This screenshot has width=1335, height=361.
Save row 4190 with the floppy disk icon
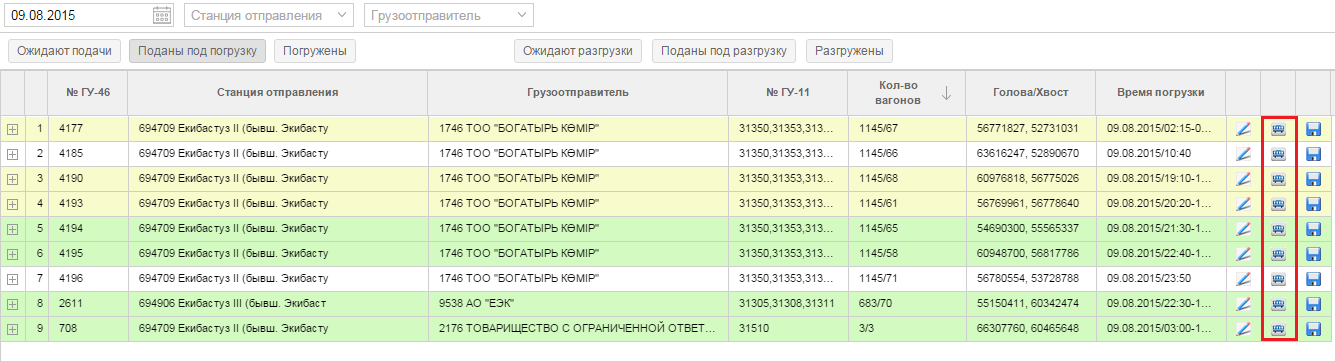pyautogui.click(x=1313, y=179)
